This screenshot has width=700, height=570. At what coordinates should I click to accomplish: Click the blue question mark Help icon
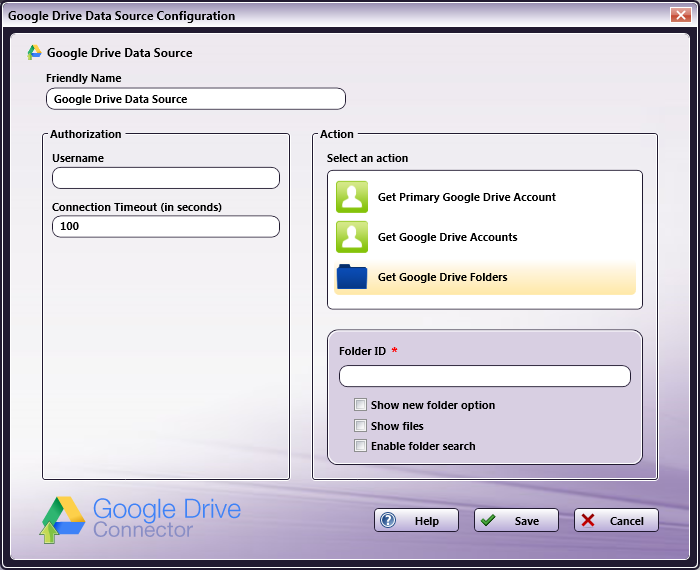[x=388, y=520]
